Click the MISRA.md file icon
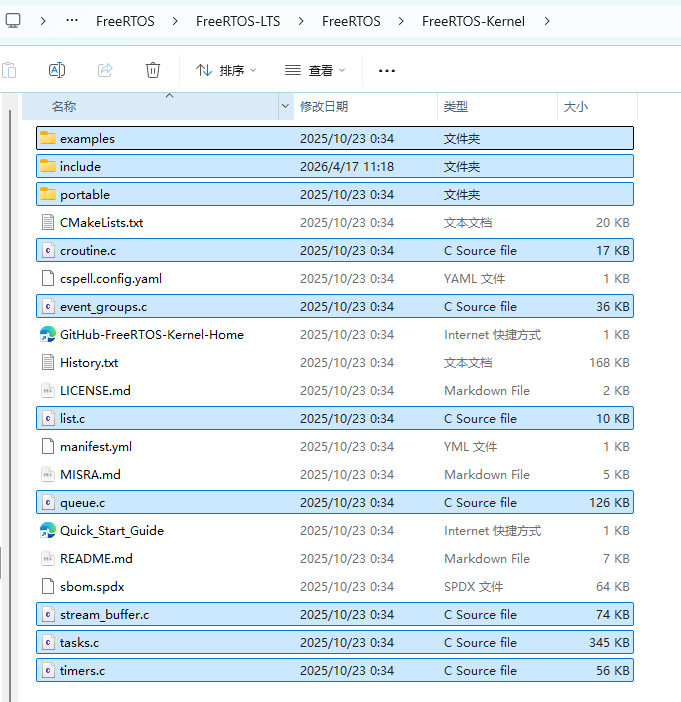Viewport: 681px width, 702px height. click(x=48, y=475)
